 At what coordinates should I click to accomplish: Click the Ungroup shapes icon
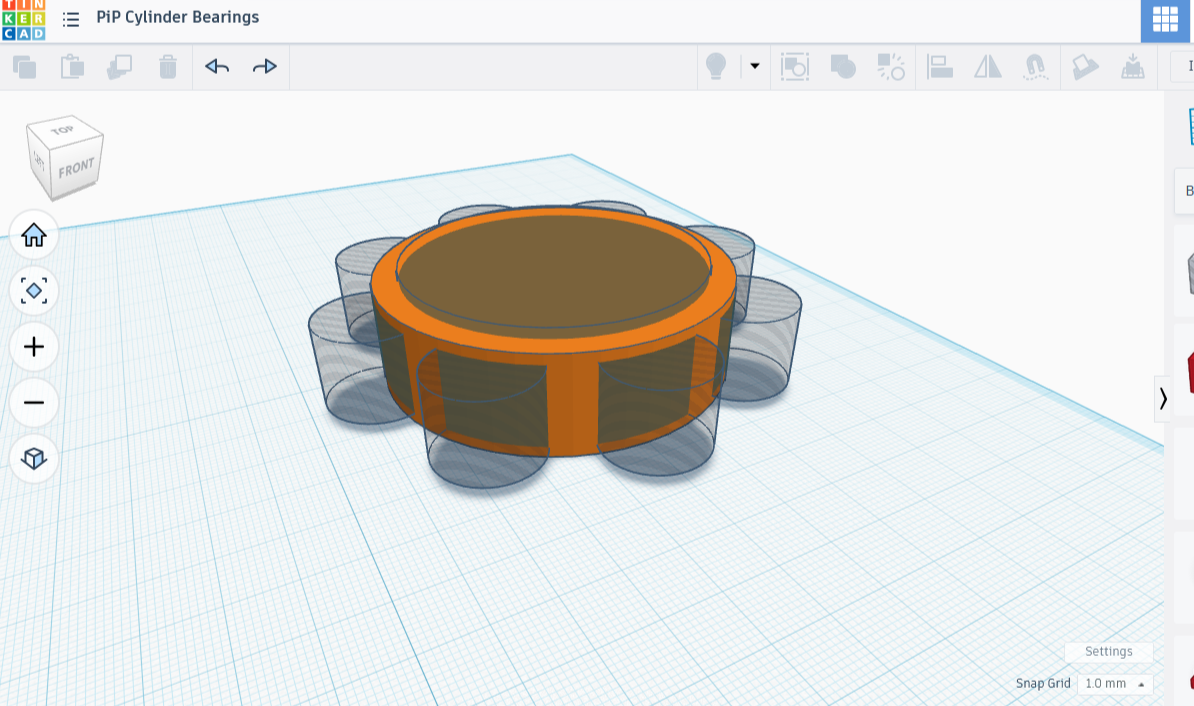(x=891, y=67)
